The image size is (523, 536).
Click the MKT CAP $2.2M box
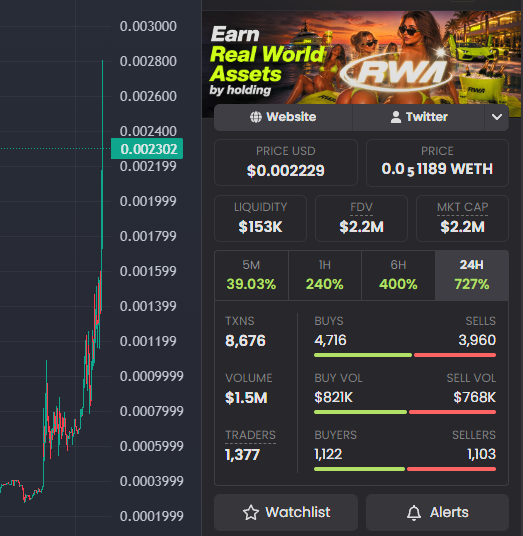coord(462,218)
